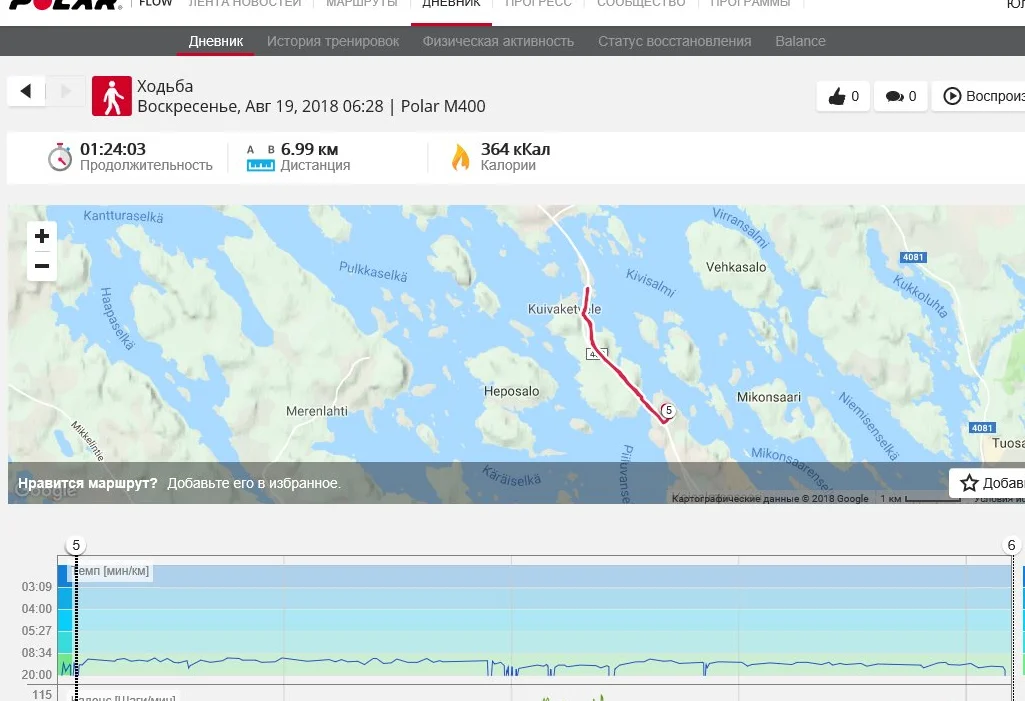Image resolution: width=1025 pixels, height=701 pixels.
Task: Click the 4081 road badge near Kukkoluhta
Action: pyautogui.click(x=913, y=257)
